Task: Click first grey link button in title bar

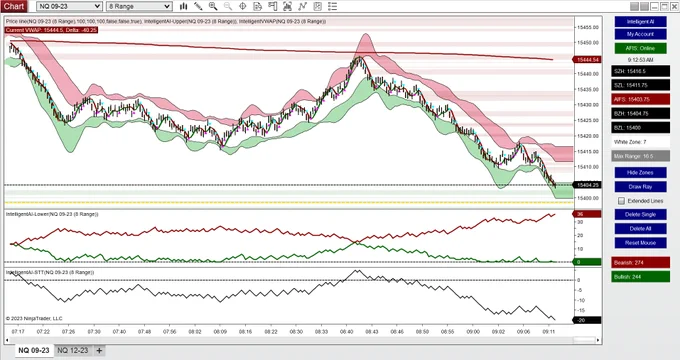Action: point(634,6)
